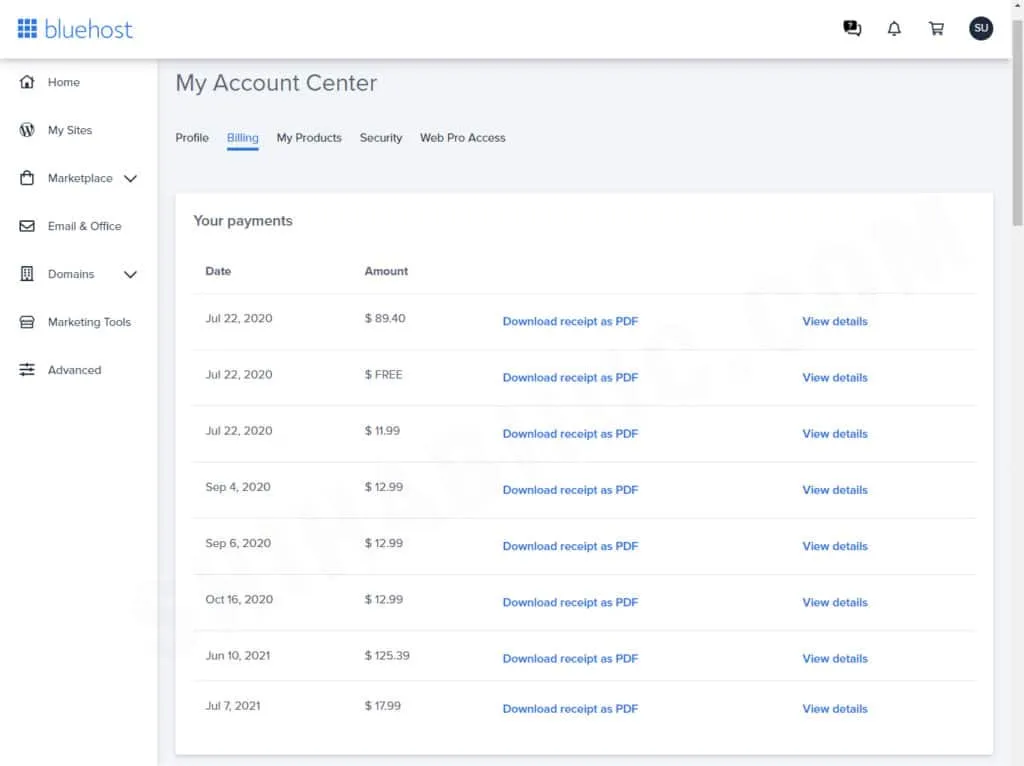Screen dimensions: 1024x766
Task: Click the Your payments heading
Action: point(243,221)
